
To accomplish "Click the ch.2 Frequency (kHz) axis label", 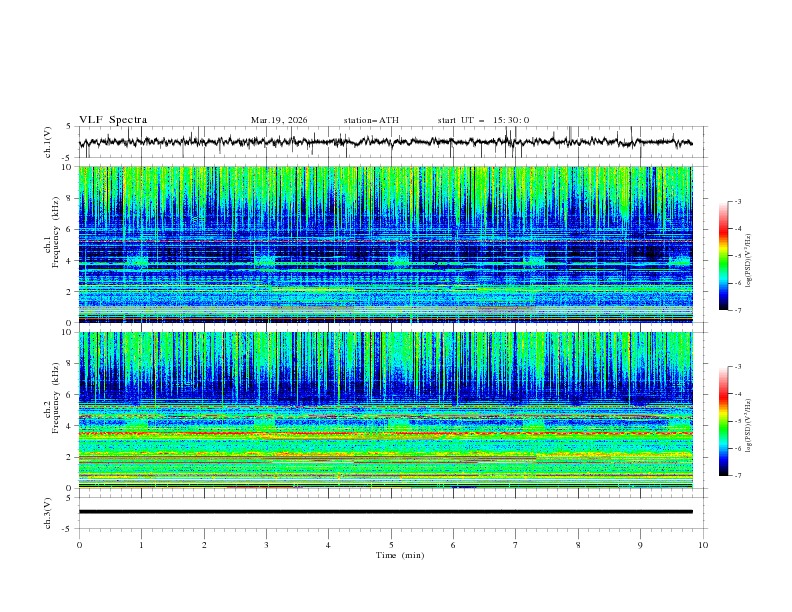I will tap(52, 397).
